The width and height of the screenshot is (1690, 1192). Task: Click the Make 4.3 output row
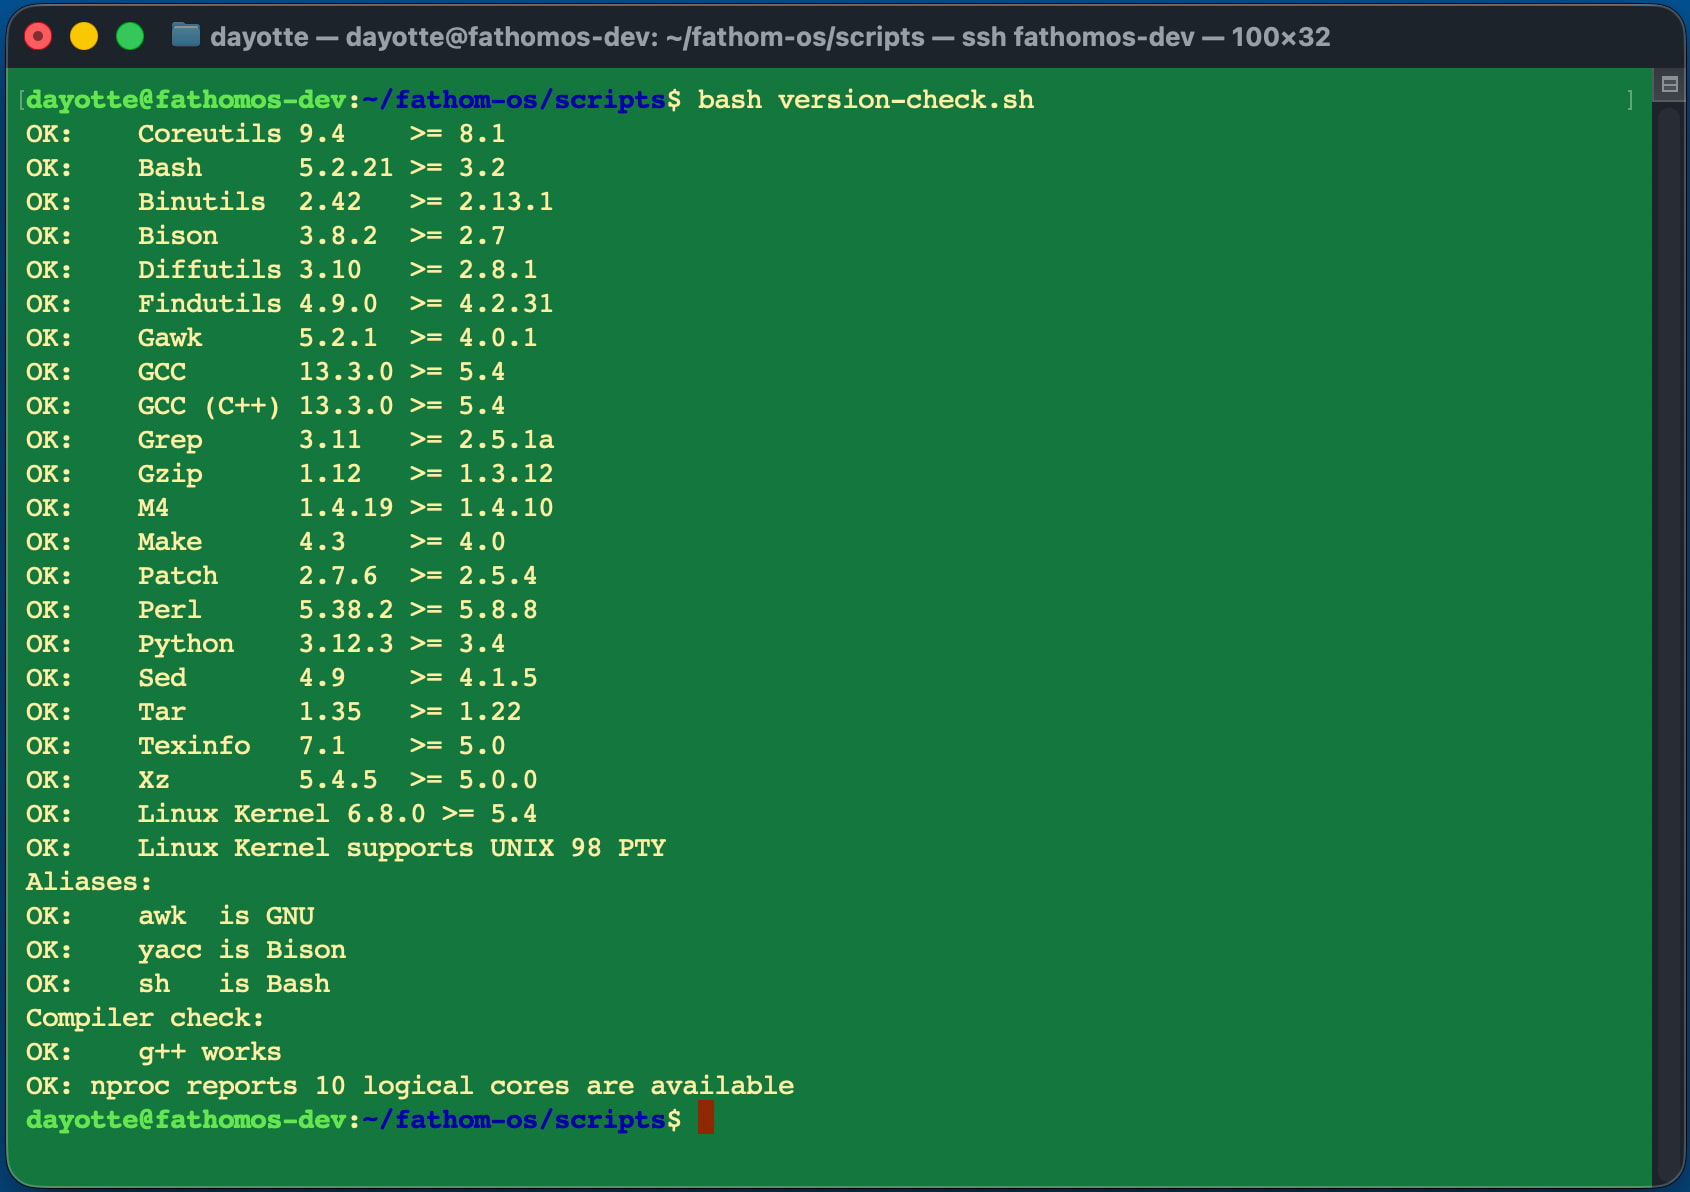point(265,542)
